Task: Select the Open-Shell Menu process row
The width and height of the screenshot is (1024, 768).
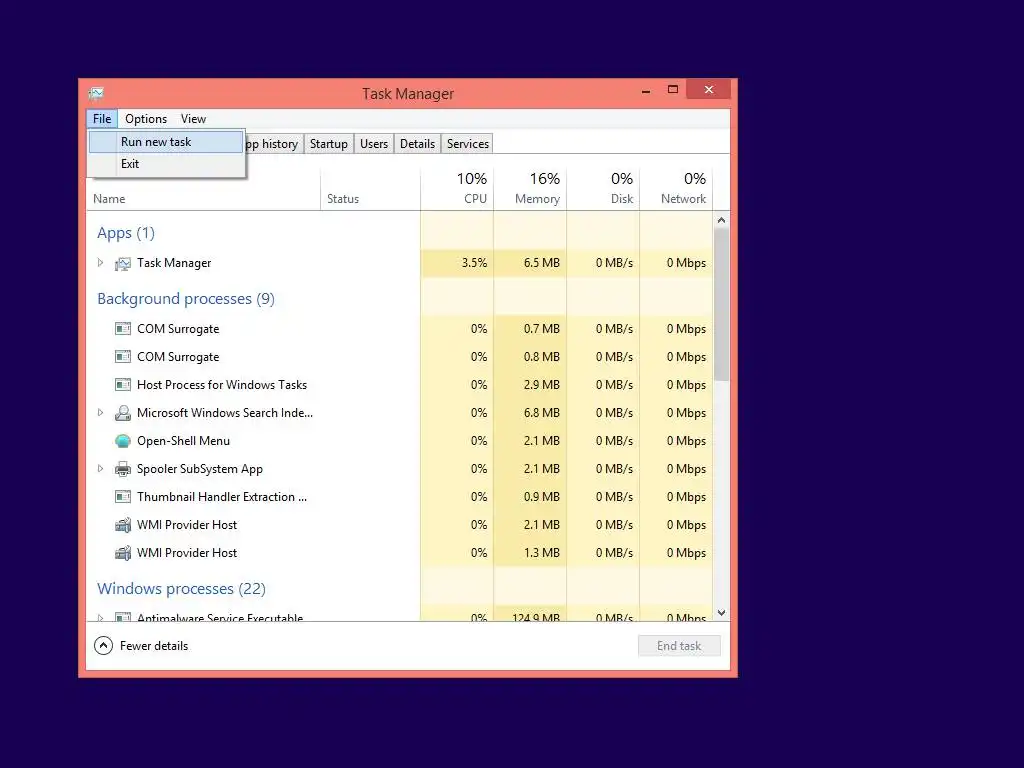Action: 400,441
